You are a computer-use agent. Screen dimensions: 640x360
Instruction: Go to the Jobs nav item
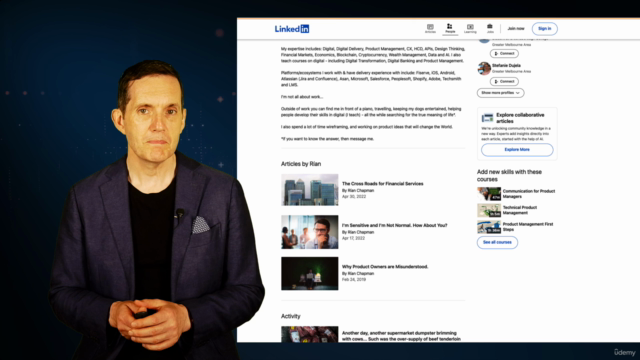click(x=490, y=29)
